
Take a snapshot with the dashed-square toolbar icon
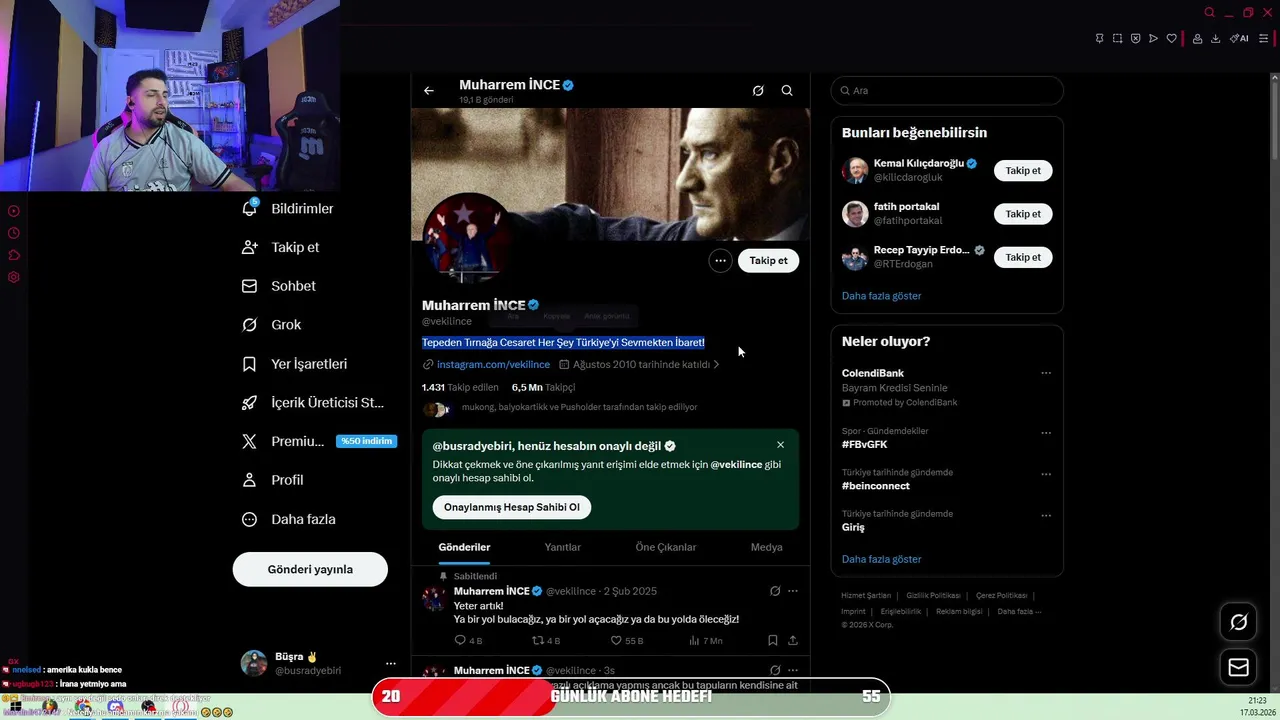[x=1117, y=39]
